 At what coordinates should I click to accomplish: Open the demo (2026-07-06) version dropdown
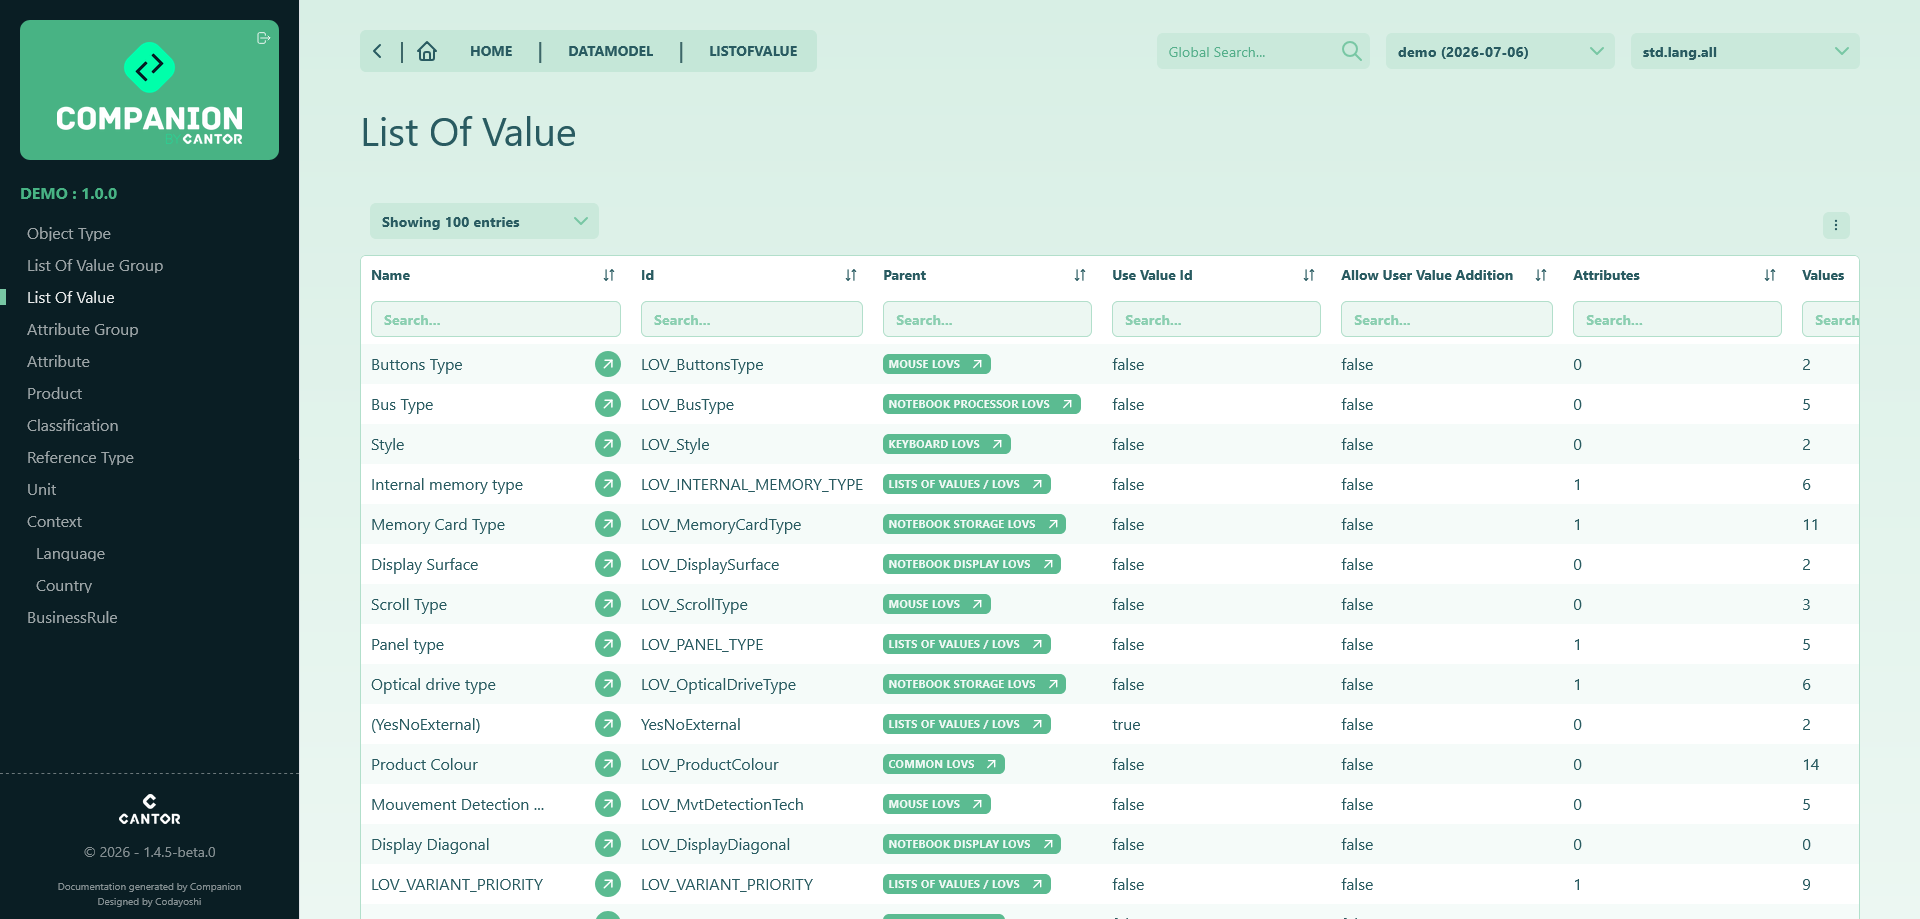1500,51
